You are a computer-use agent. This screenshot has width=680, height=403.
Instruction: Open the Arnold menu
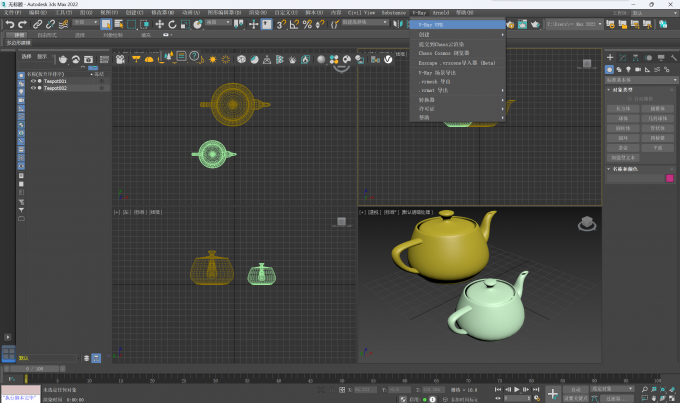(441, 13)
